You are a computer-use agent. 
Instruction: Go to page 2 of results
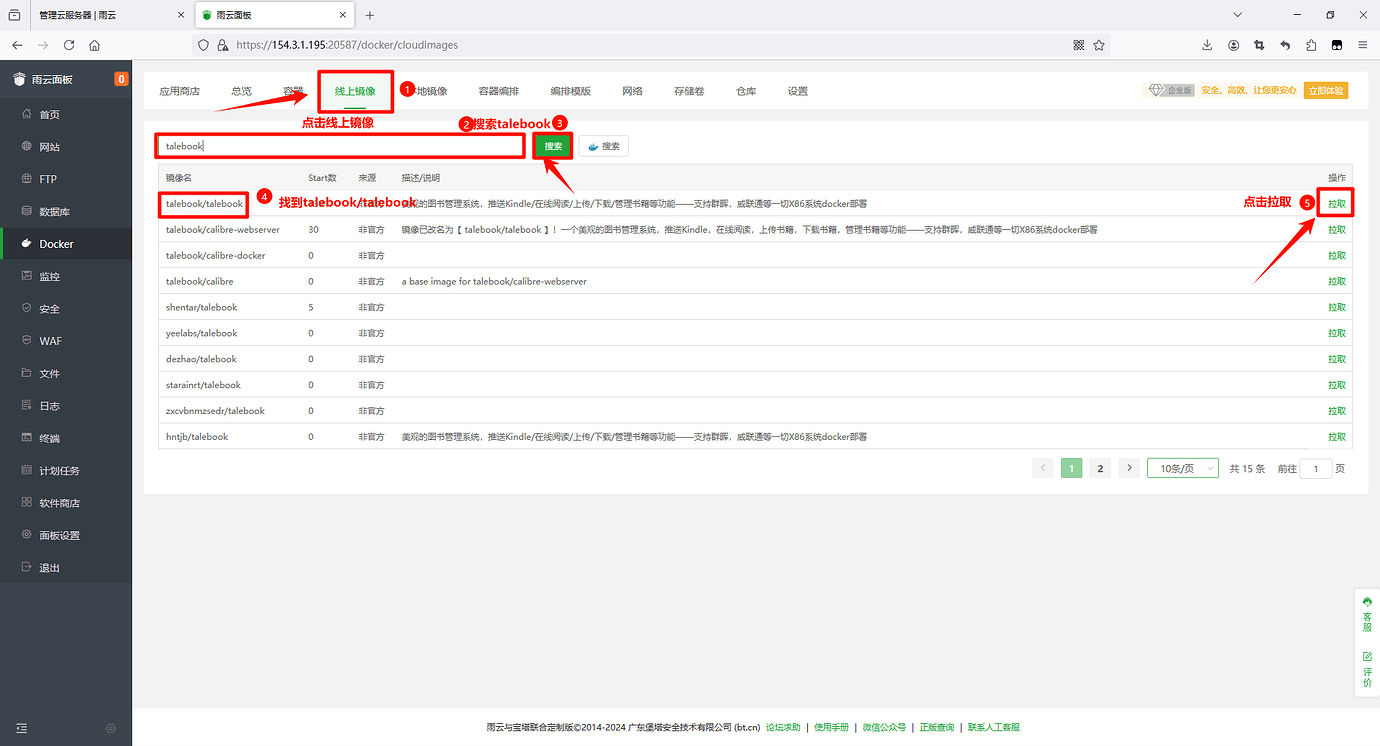[1100, 468]
